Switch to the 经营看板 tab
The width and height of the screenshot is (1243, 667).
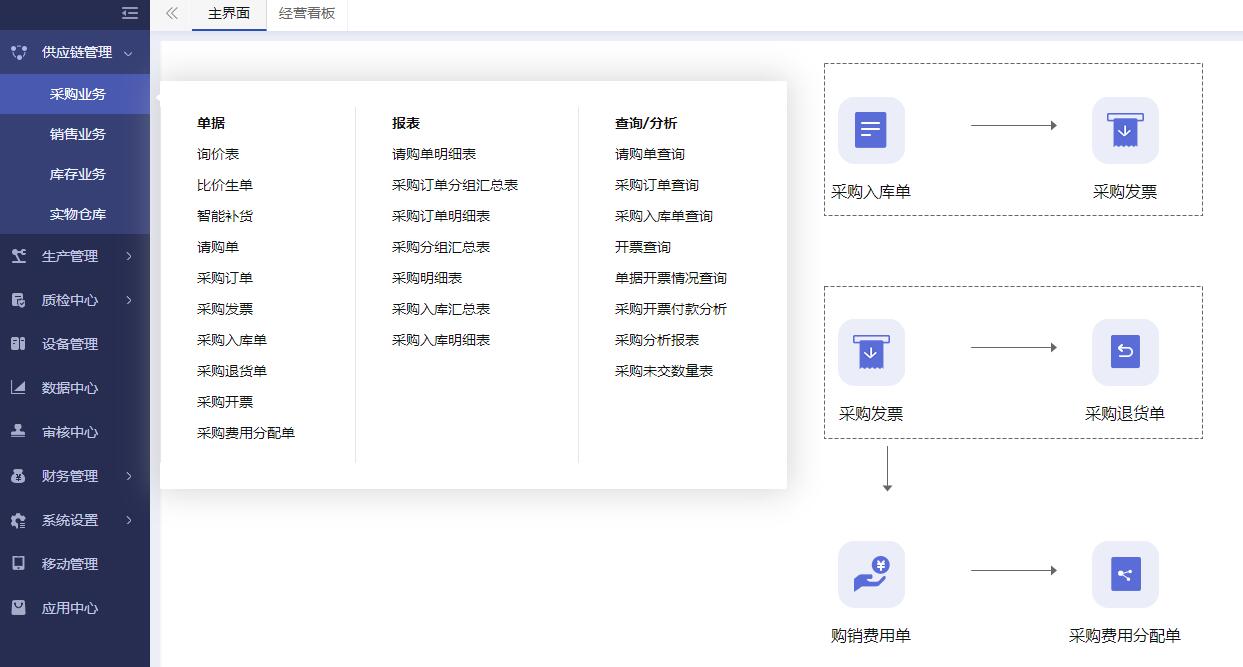[x=307, y=14]
